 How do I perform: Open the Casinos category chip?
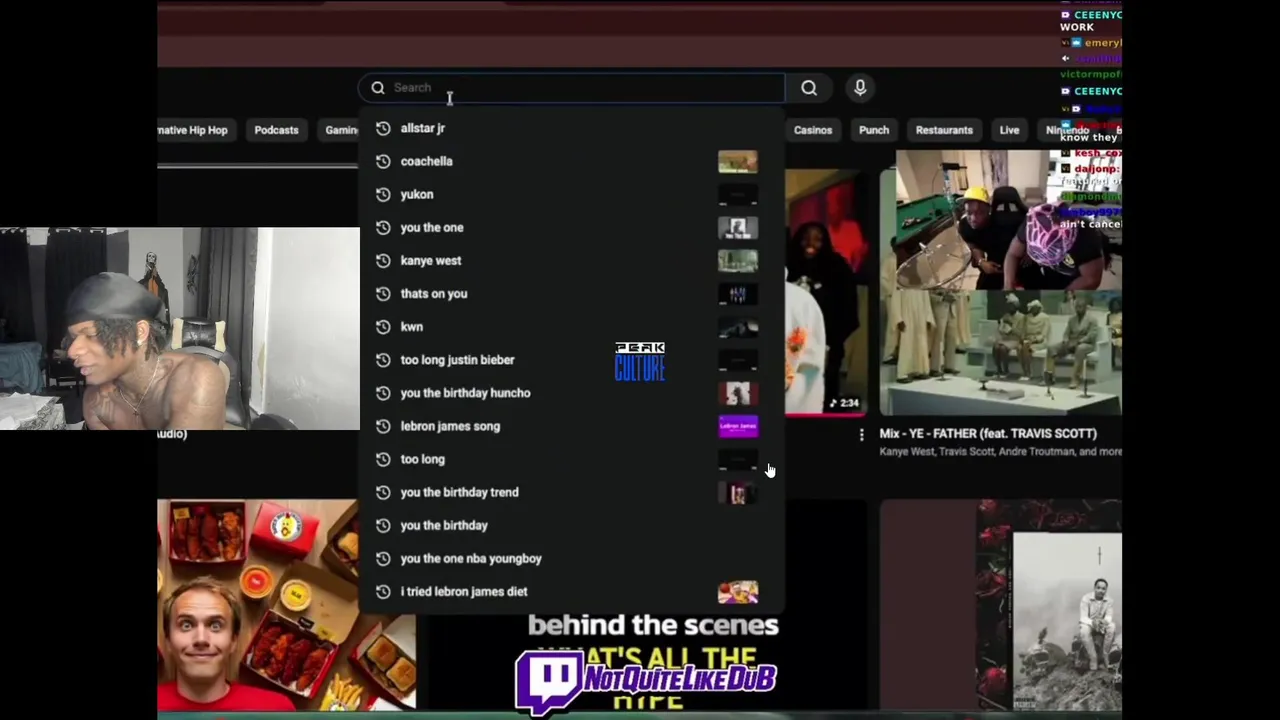812,130
